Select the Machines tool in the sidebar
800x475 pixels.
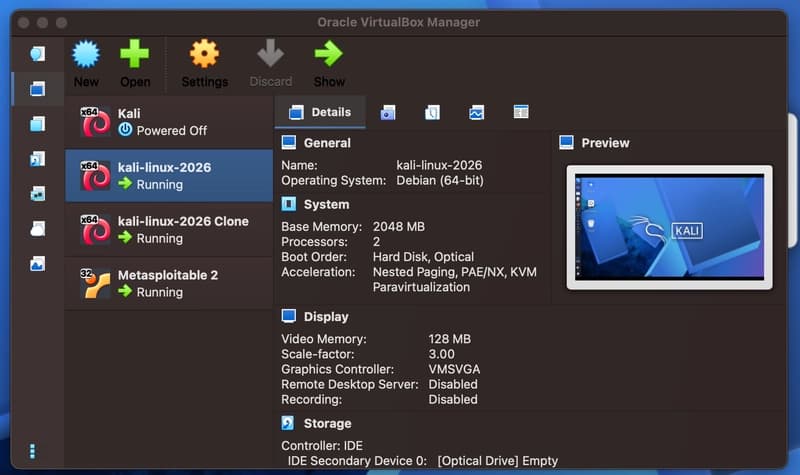37,89
